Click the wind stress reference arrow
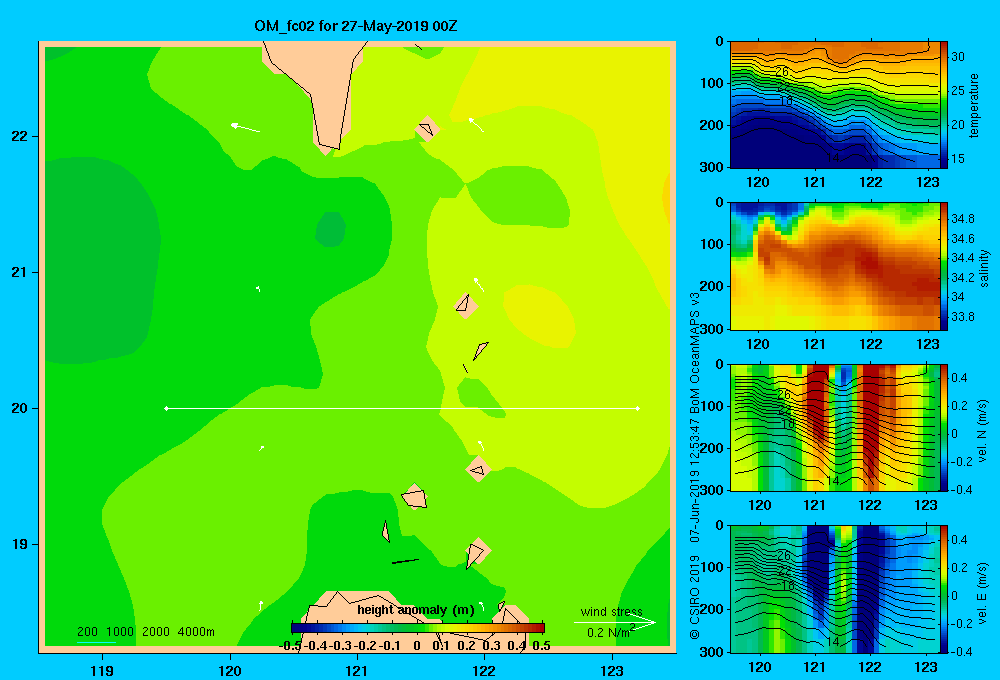The width and height of the screenshot is (1000, 680). [615, 623]
